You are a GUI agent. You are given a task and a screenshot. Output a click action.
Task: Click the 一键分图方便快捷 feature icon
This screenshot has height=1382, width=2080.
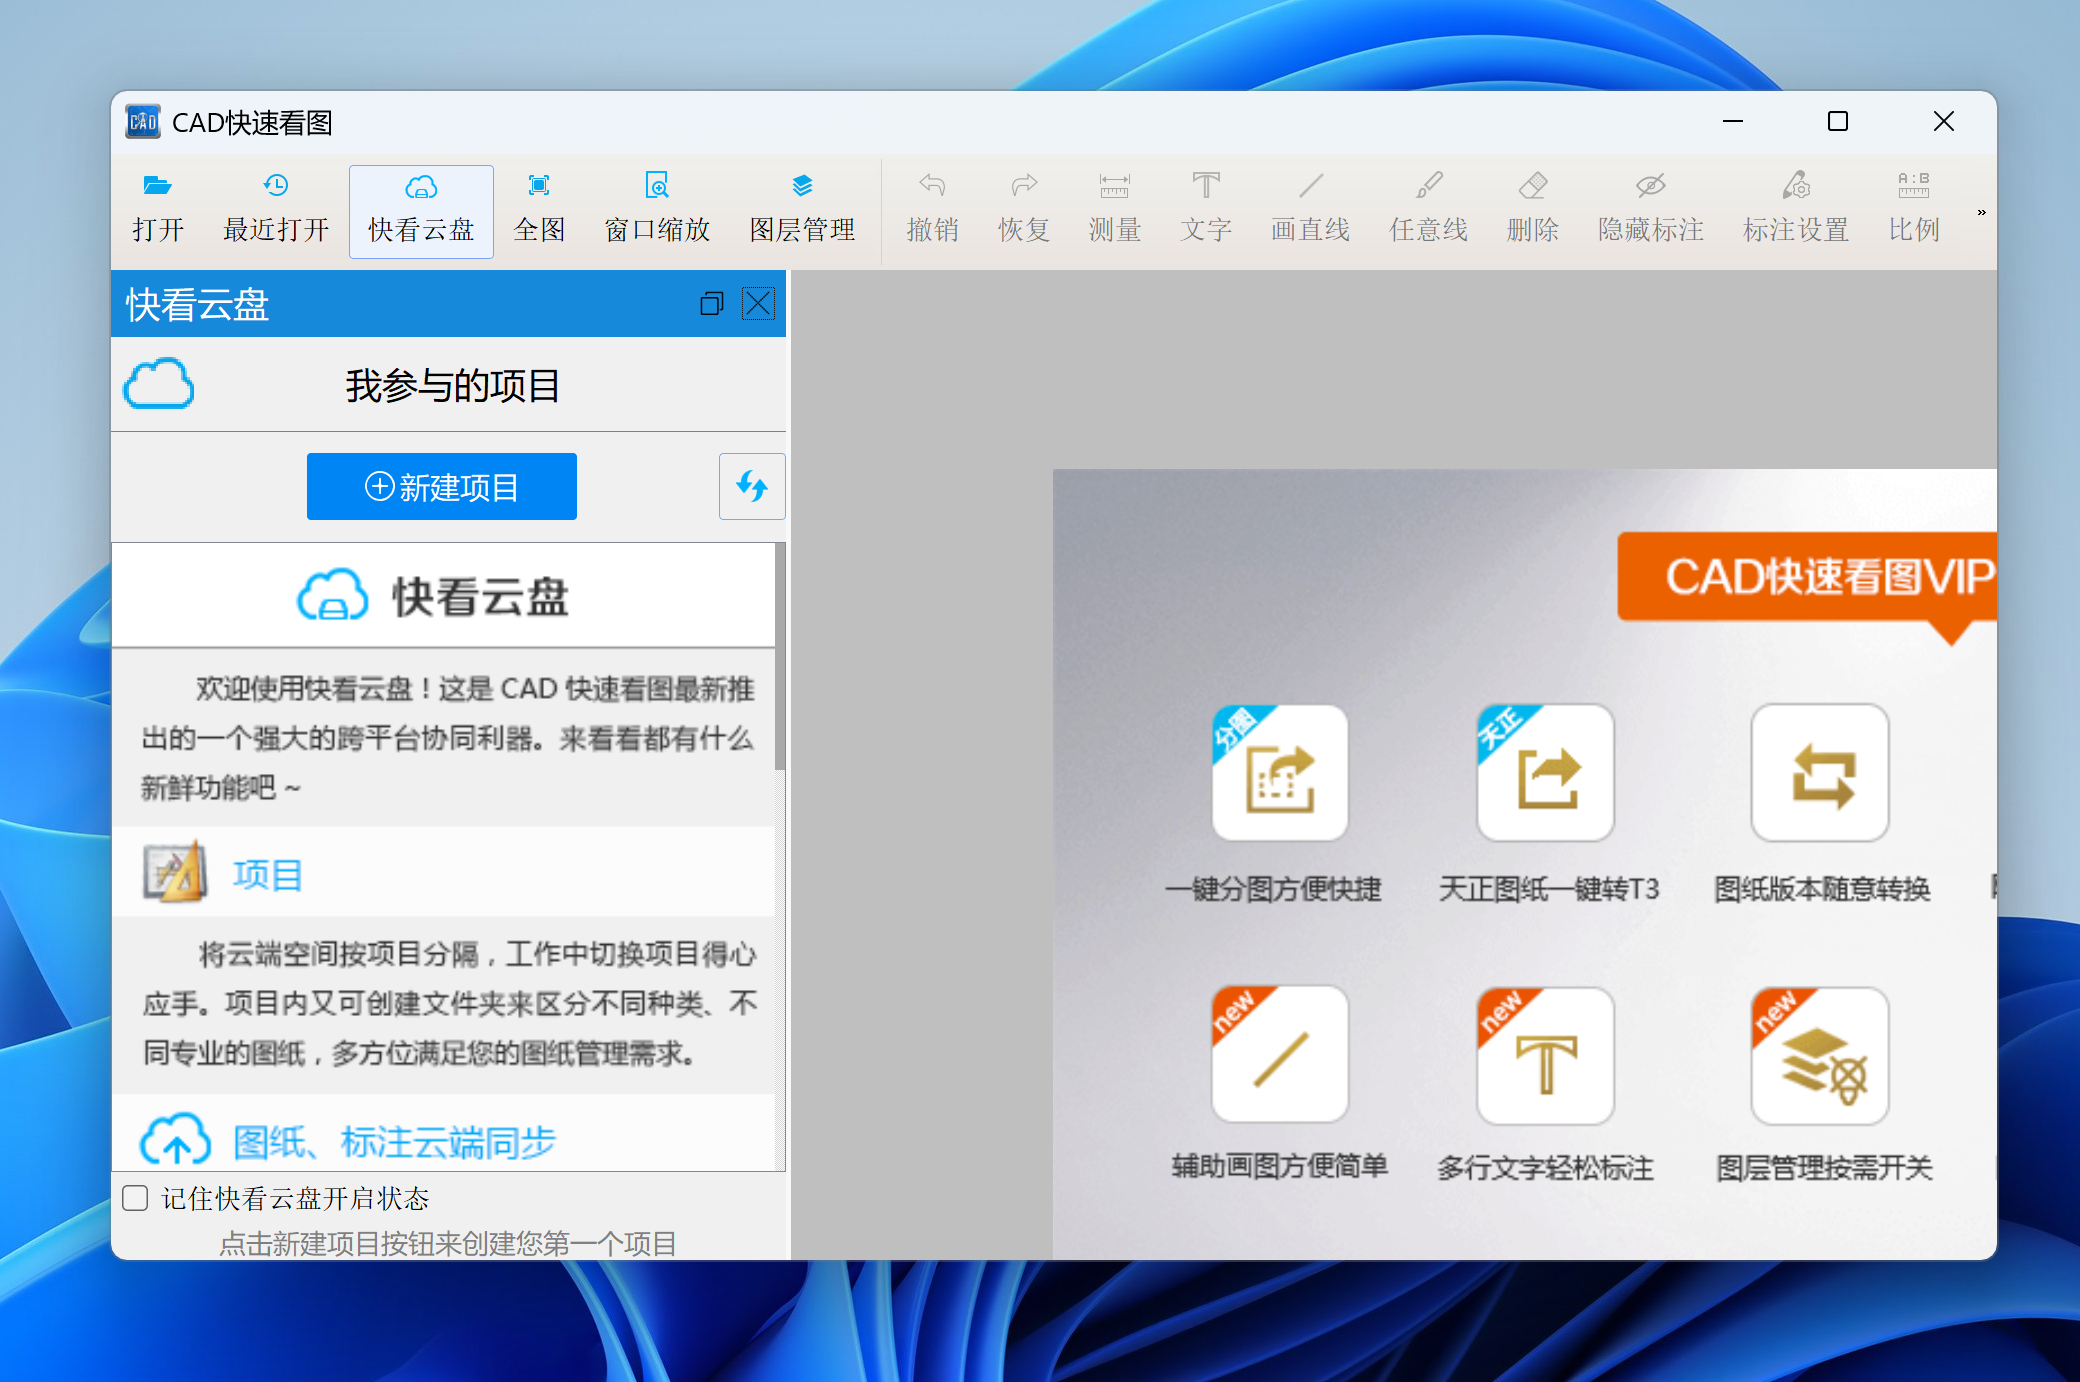pyautogui.click(x=1280, y=773)
